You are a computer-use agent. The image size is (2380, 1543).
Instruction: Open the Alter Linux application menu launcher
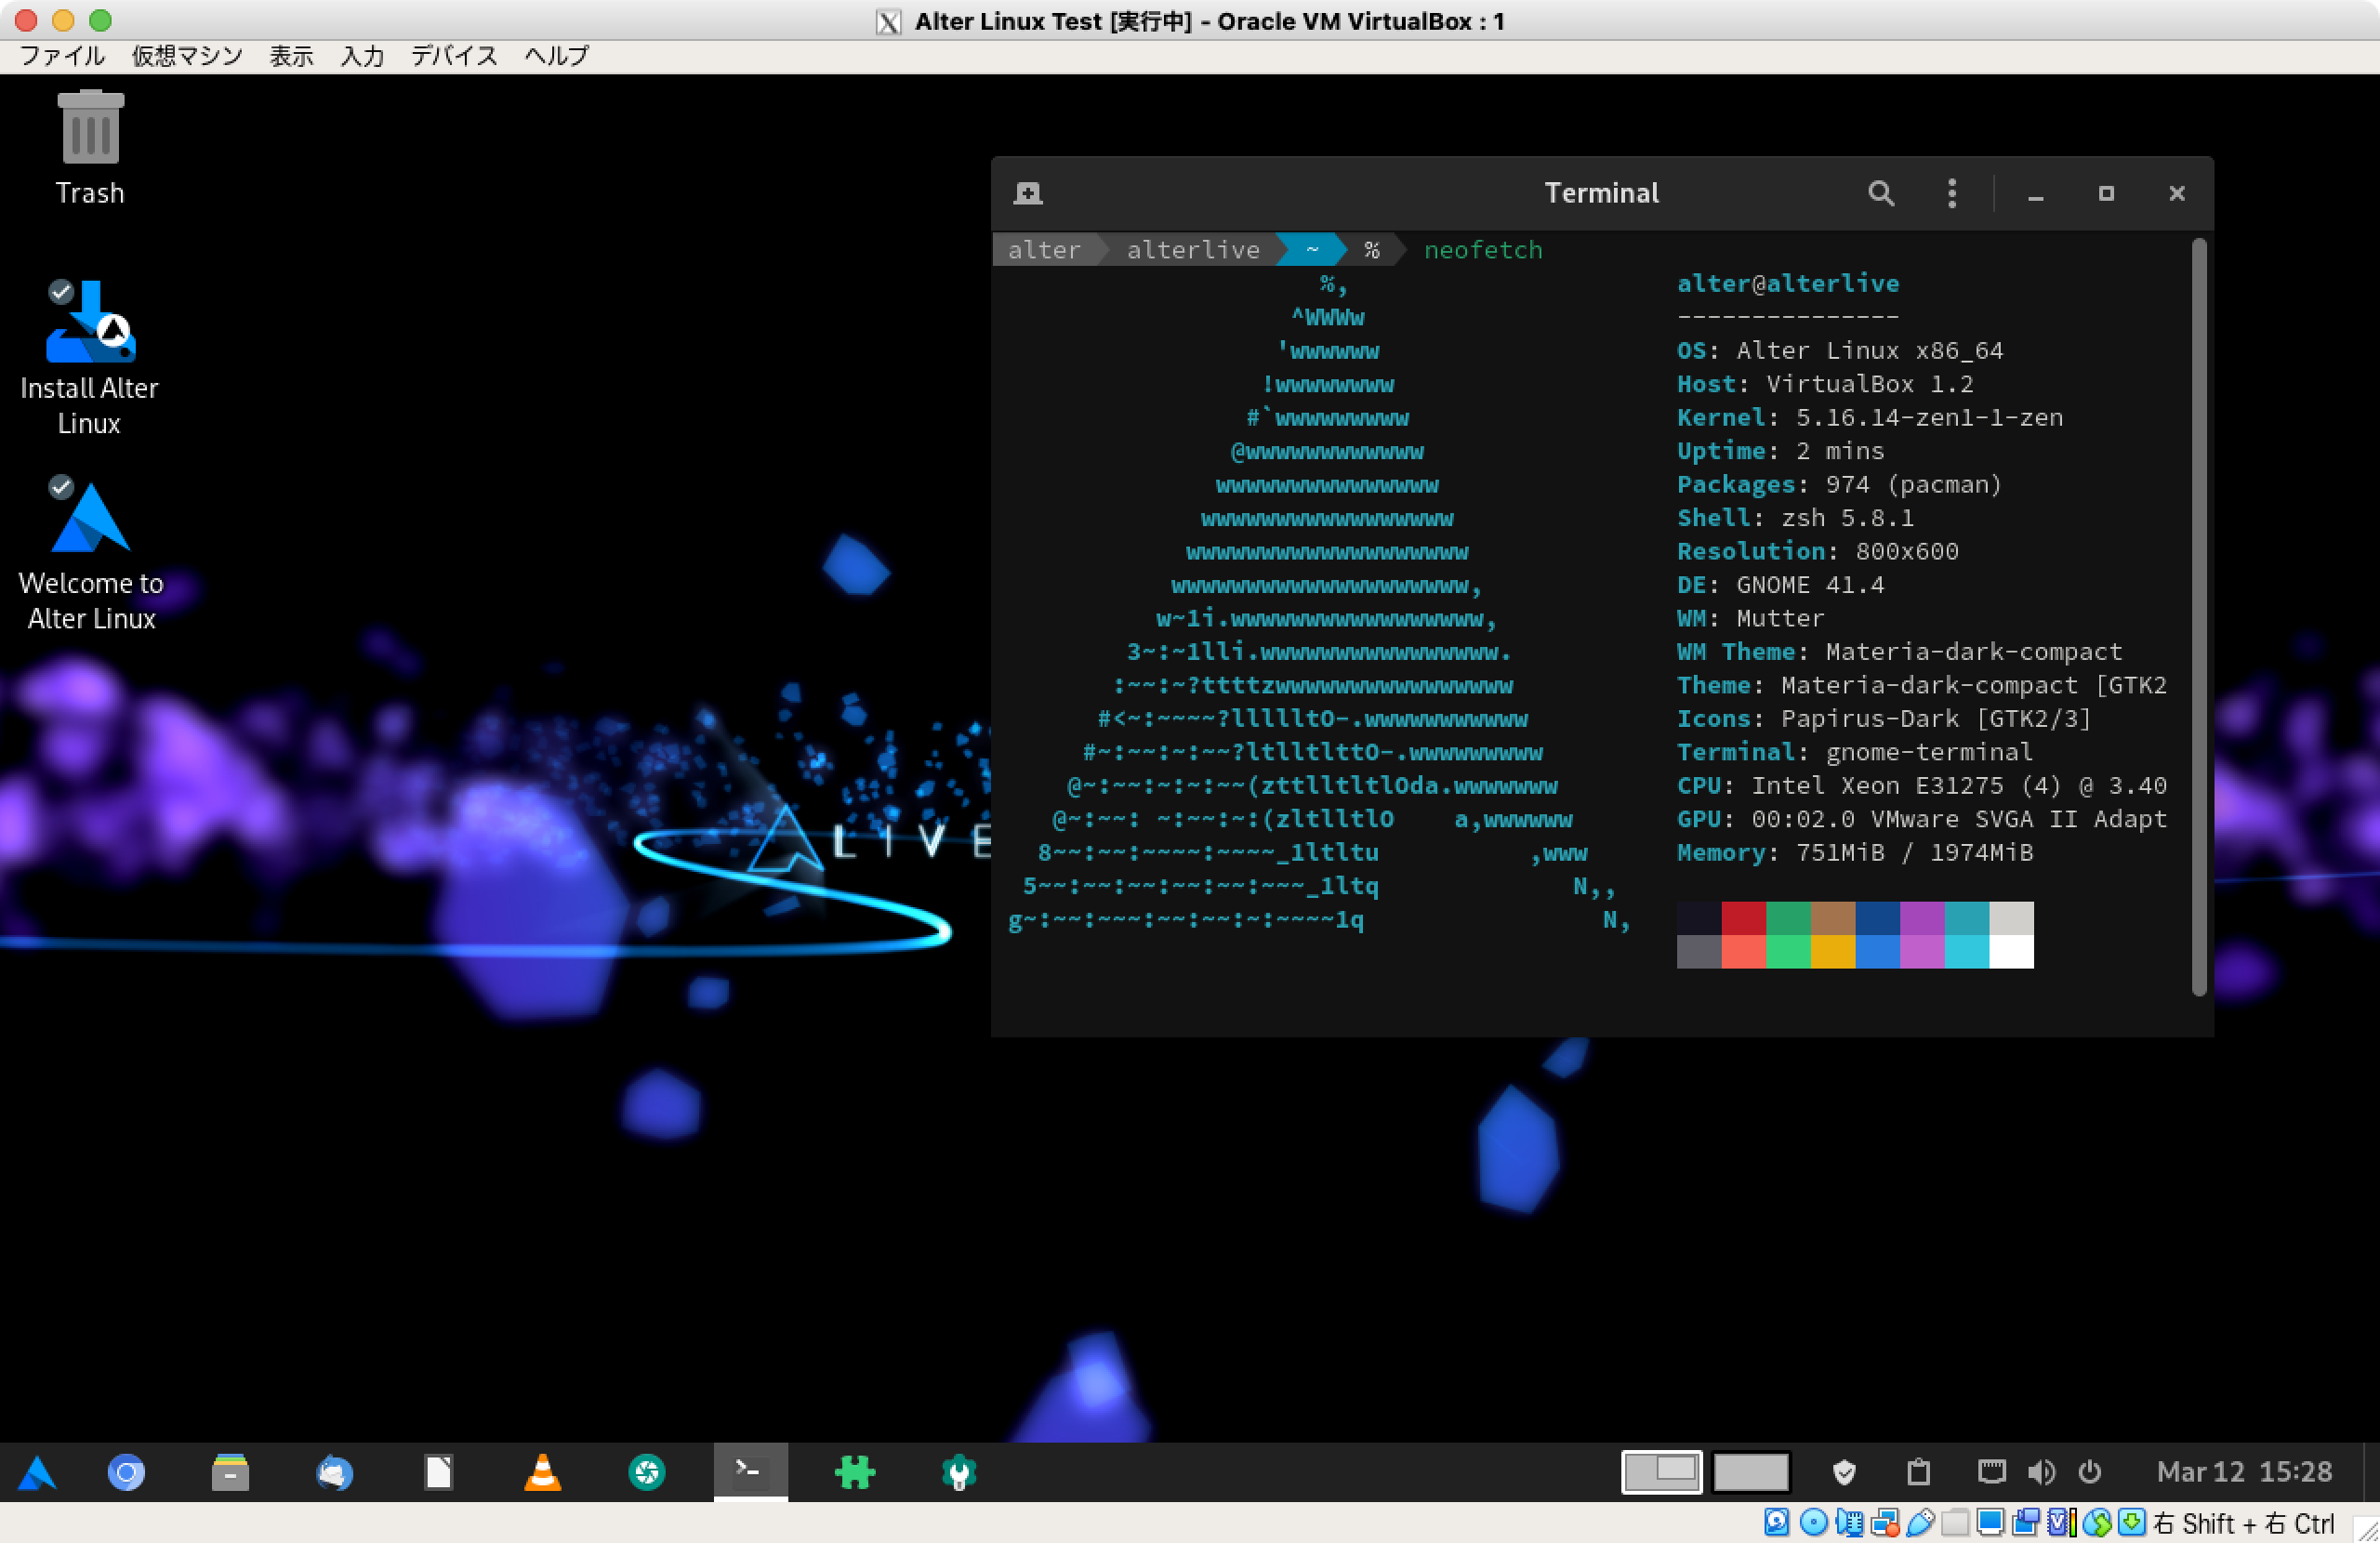(37, 1472)
